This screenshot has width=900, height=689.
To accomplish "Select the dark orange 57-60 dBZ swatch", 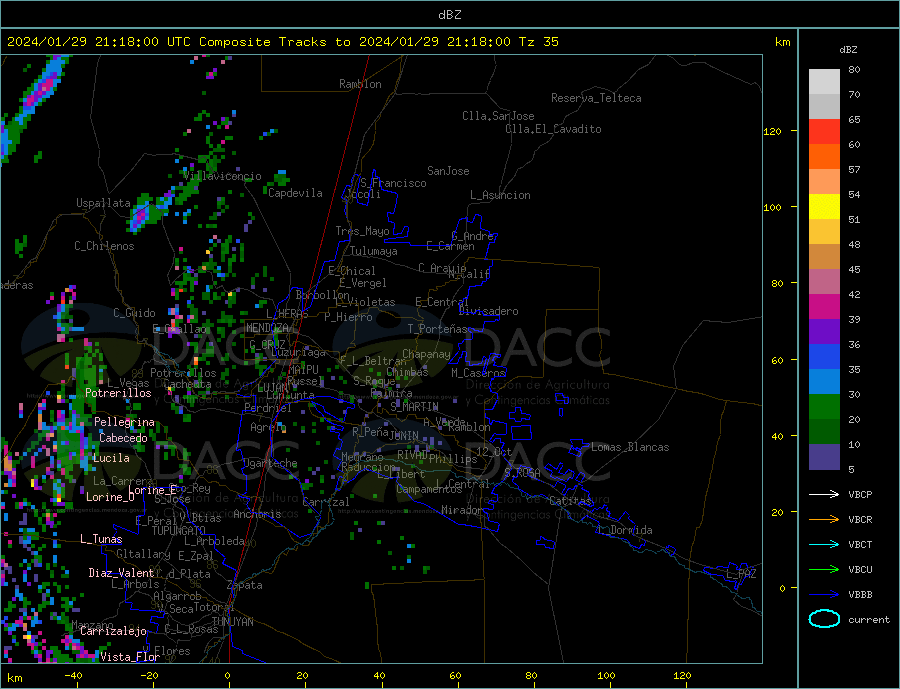I will (824, 157).
